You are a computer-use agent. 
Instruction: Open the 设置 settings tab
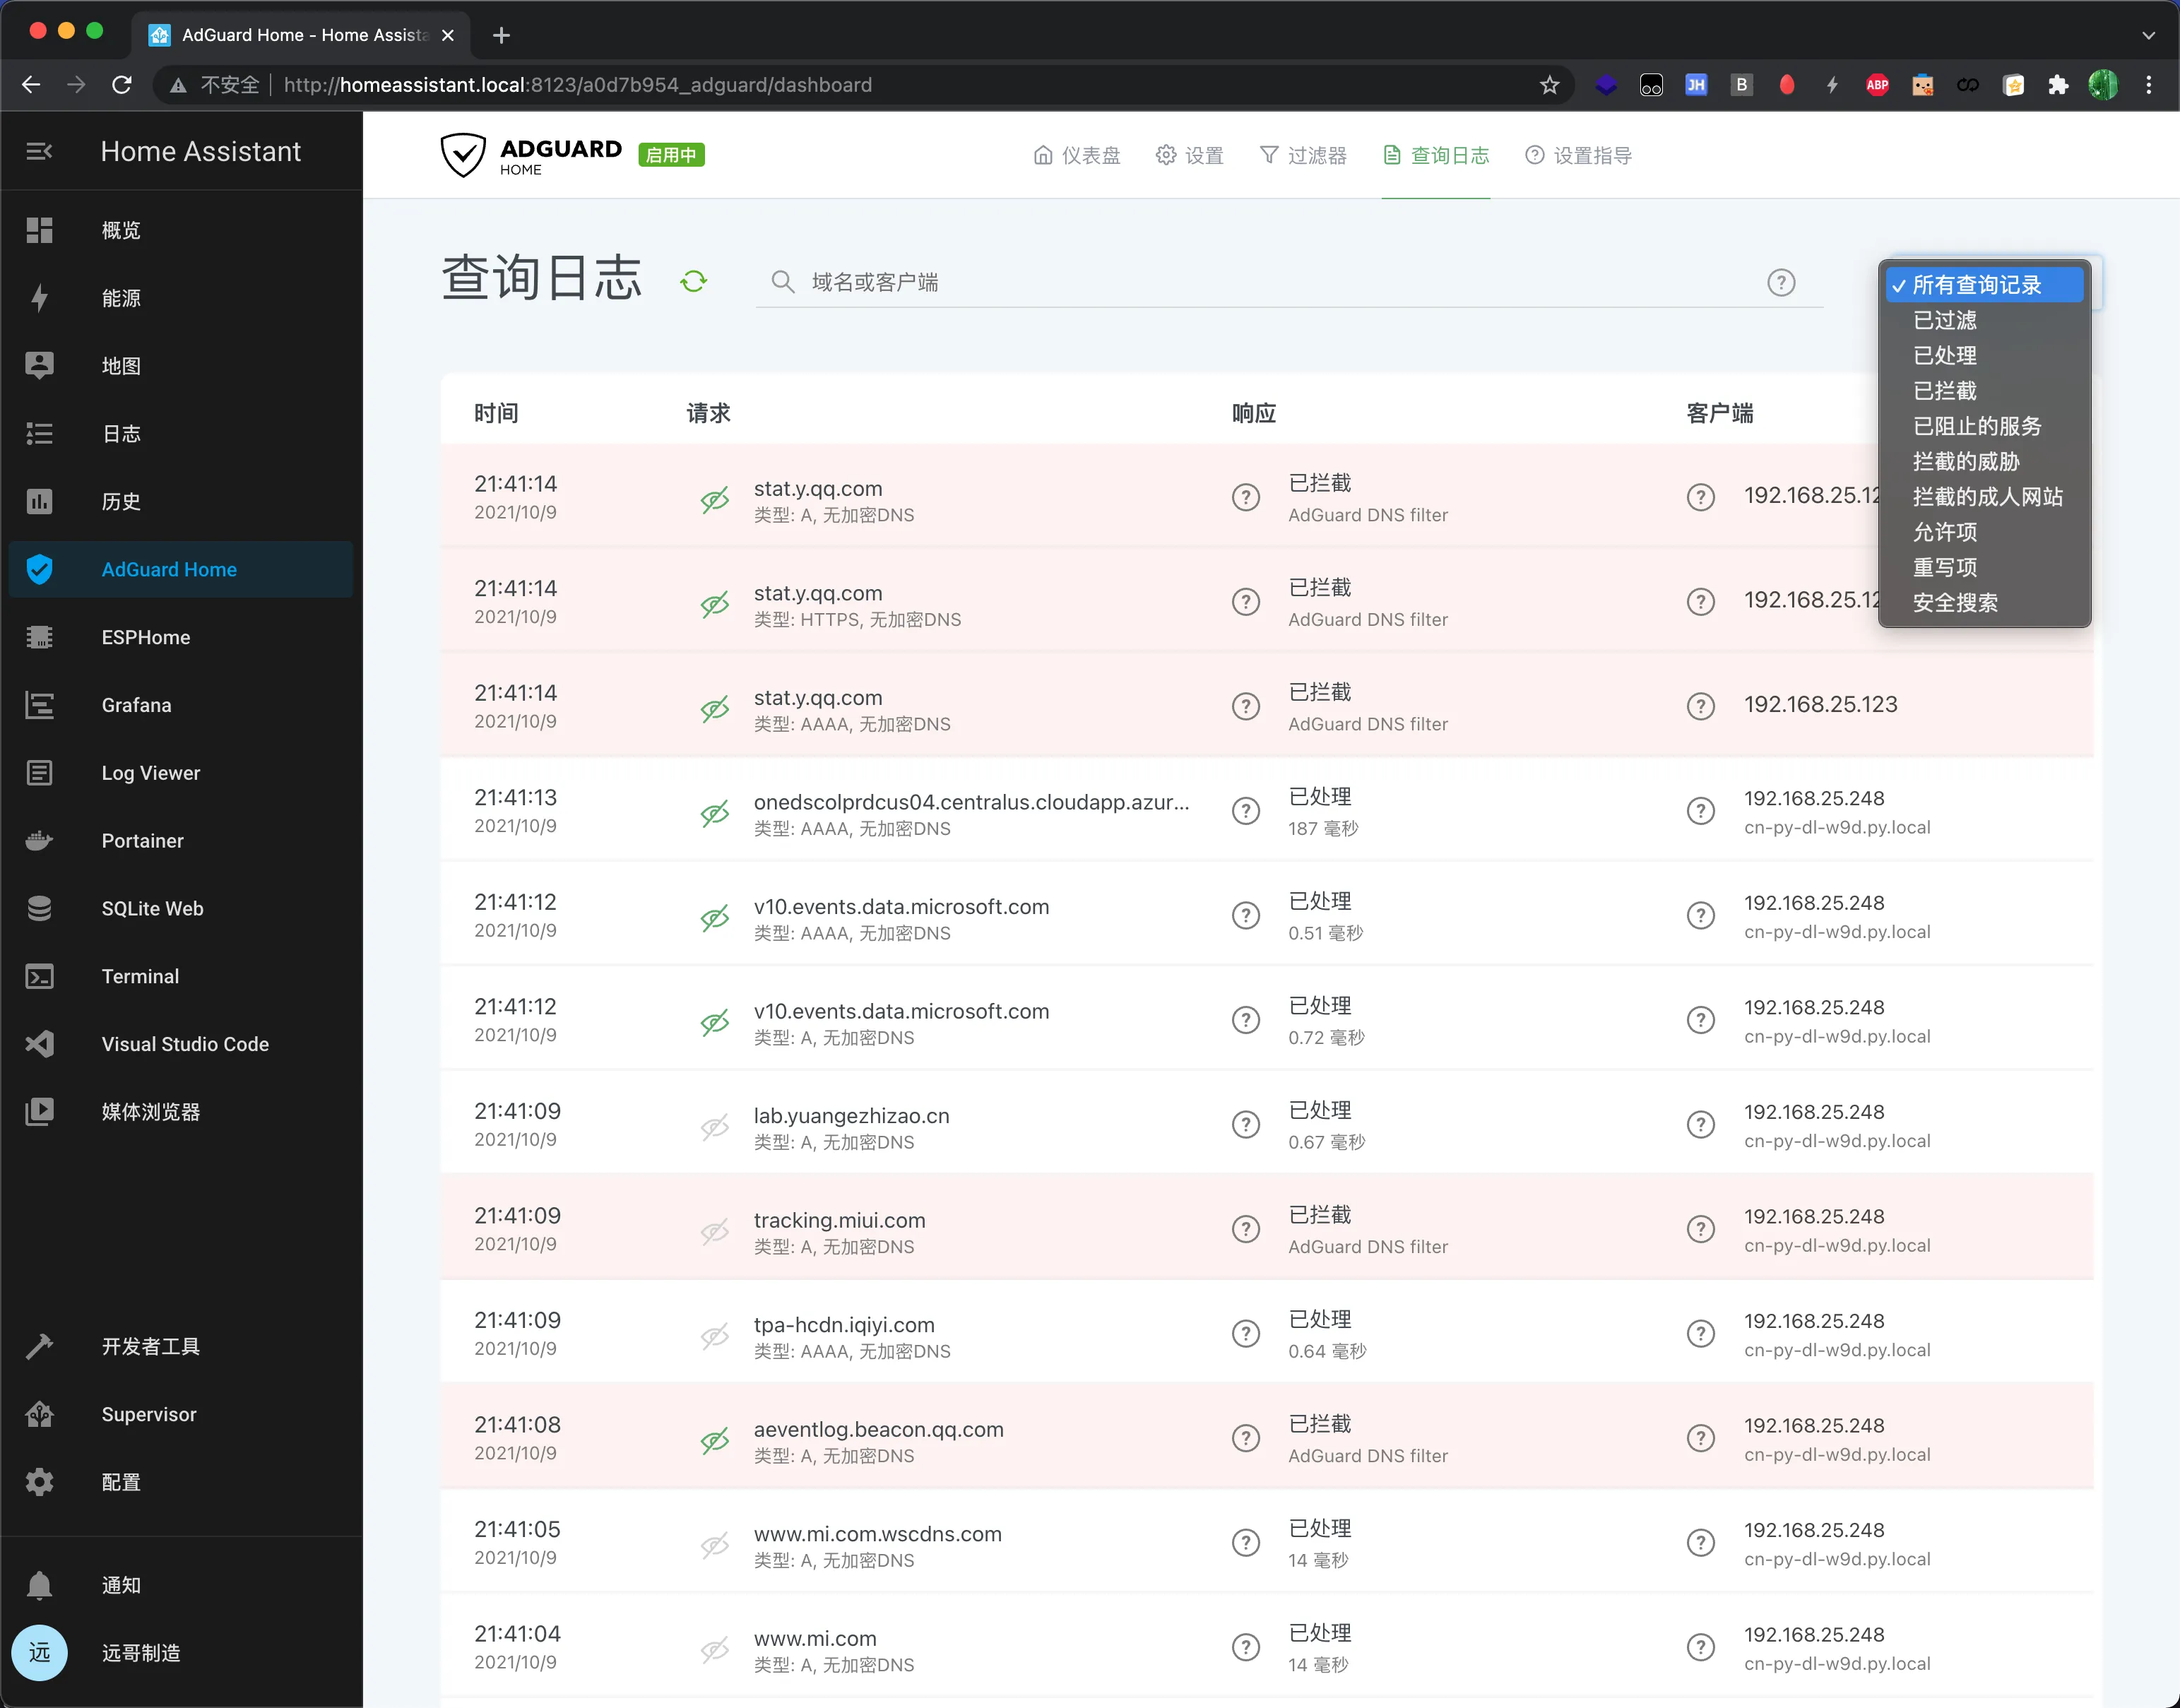[1189, 155]
